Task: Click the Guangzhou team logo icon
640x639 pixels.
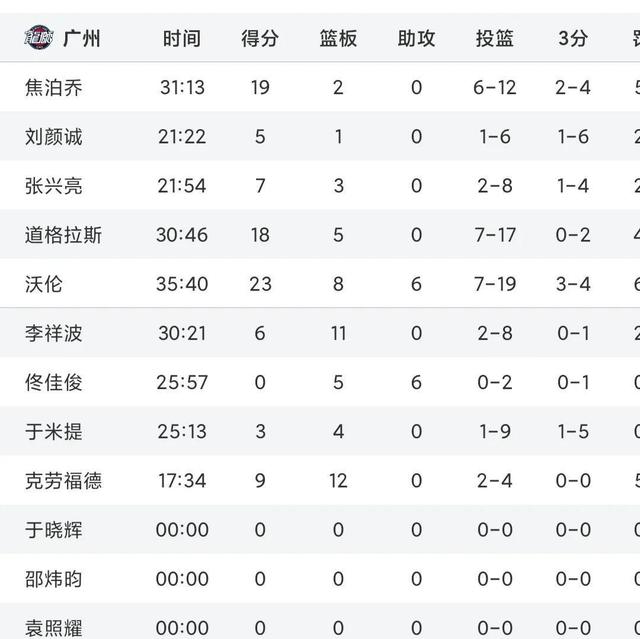Action: (36, 38)
